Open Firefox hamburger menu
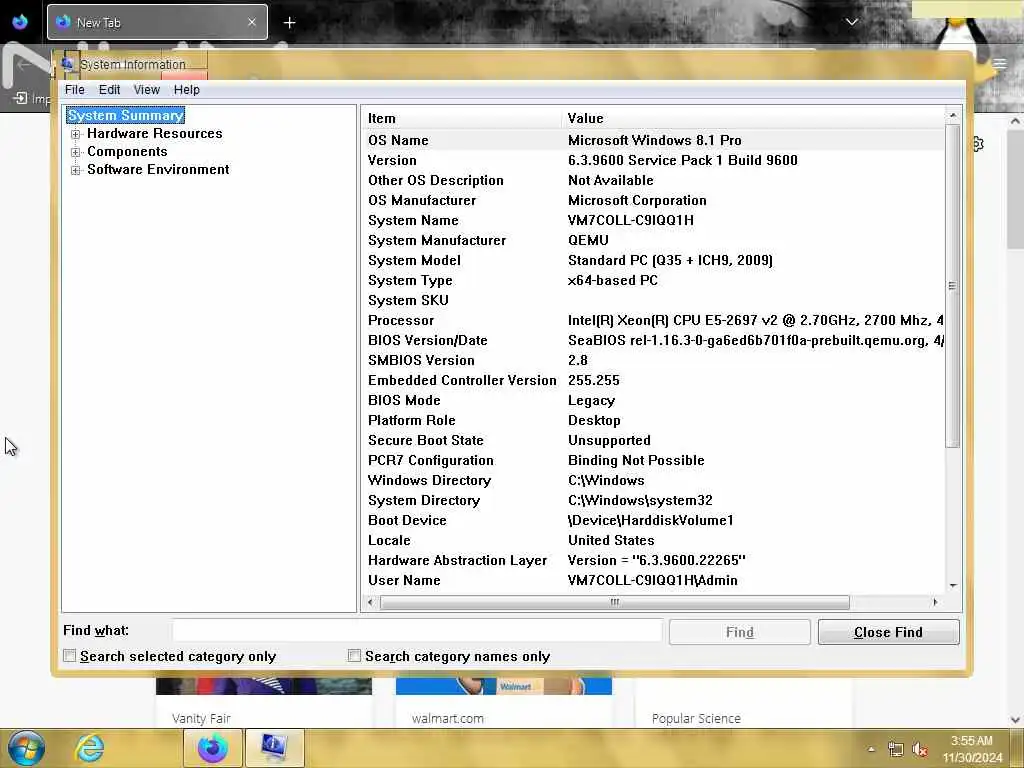This screenshot has height=768, width=1024. coord(999,64)
